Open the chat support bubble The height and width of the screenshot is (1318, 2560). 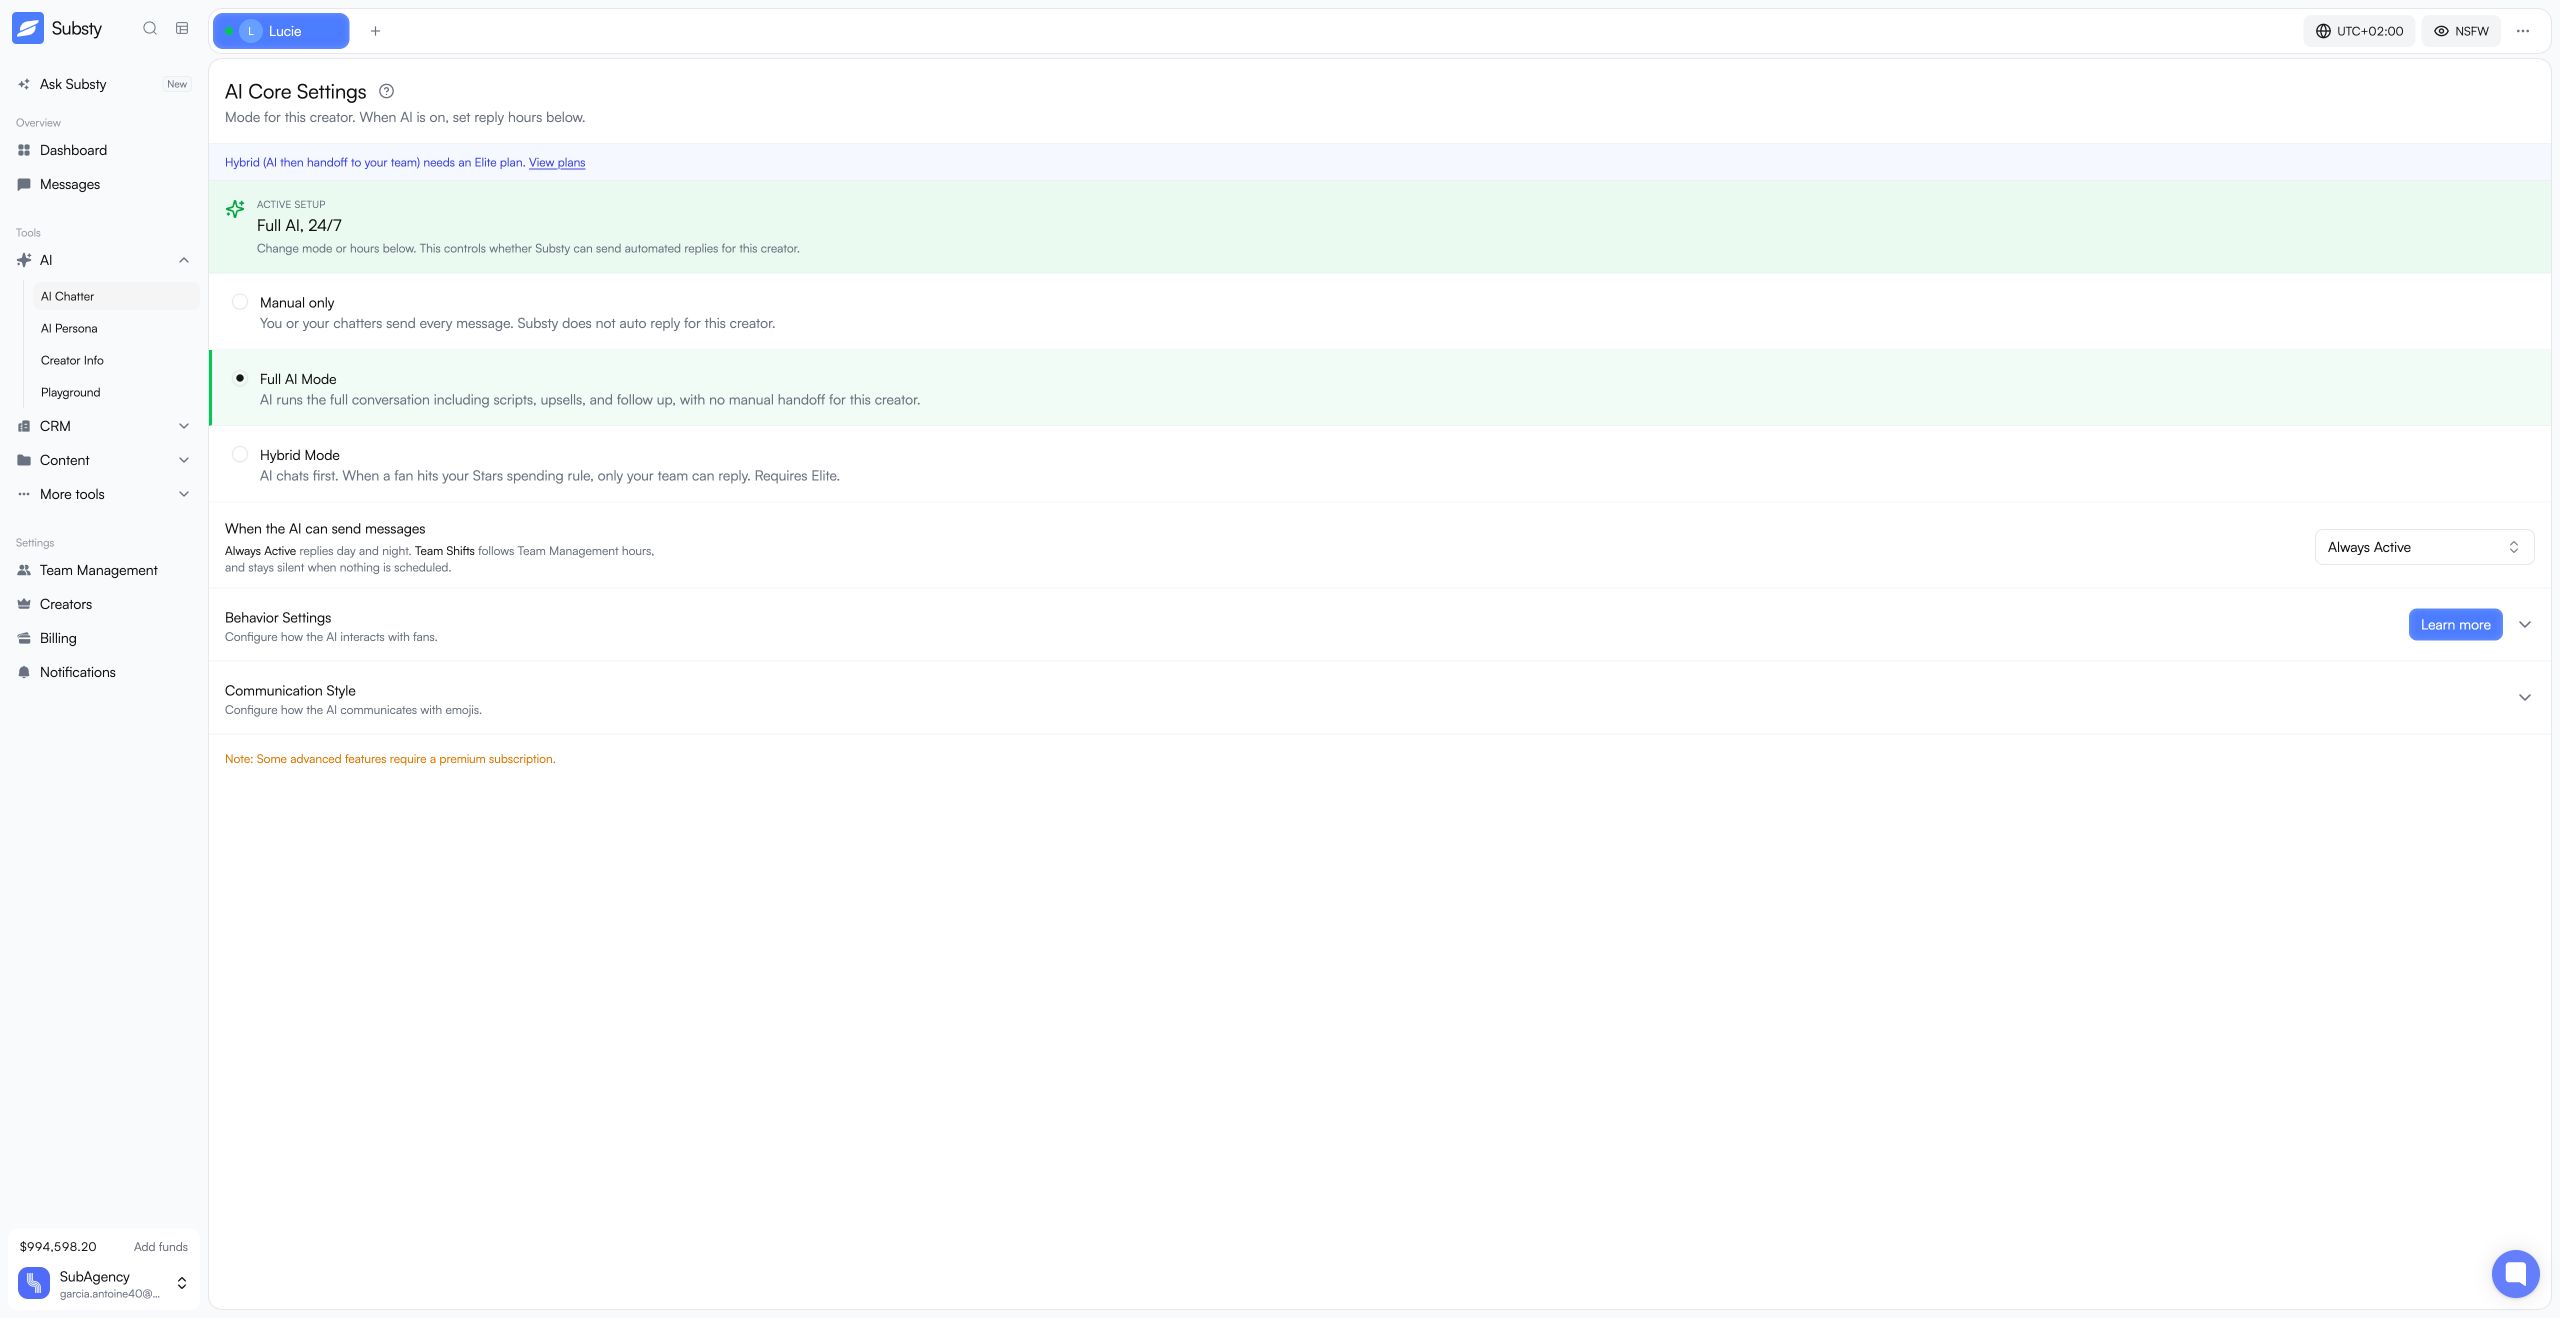pyautogui.click(x=2516, y=1274)
